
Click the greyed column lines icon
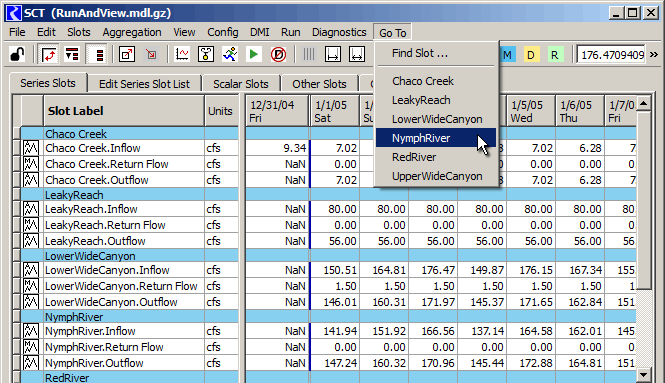point(309,54)
